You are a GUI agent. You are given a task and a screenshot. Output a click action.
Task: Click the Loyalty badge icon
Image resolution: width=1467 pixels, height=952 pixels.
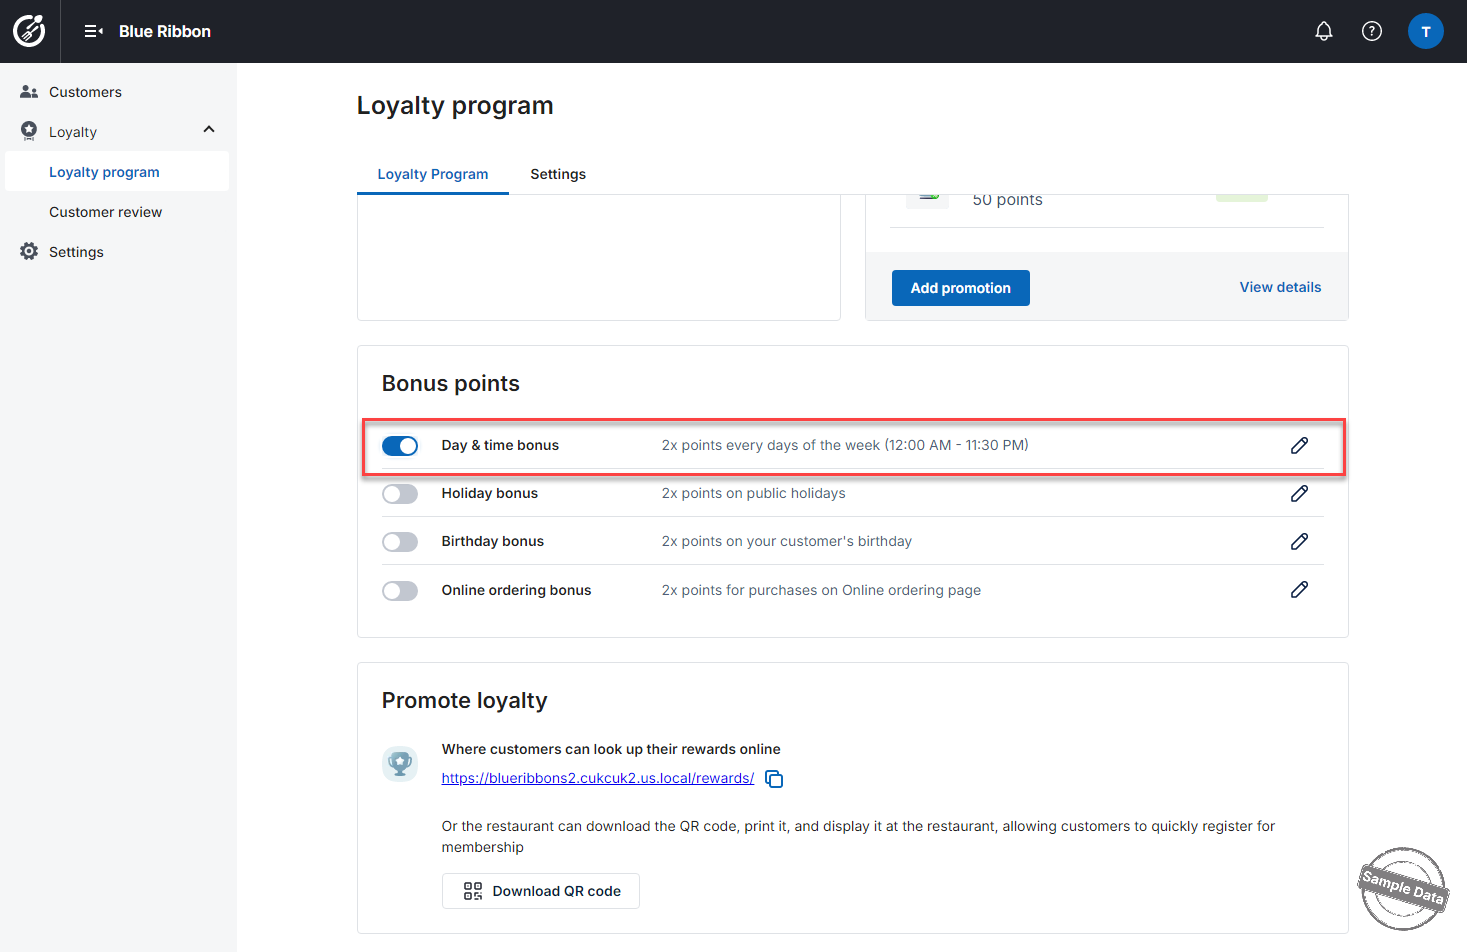pyautogui.click(x=29, y=131)
